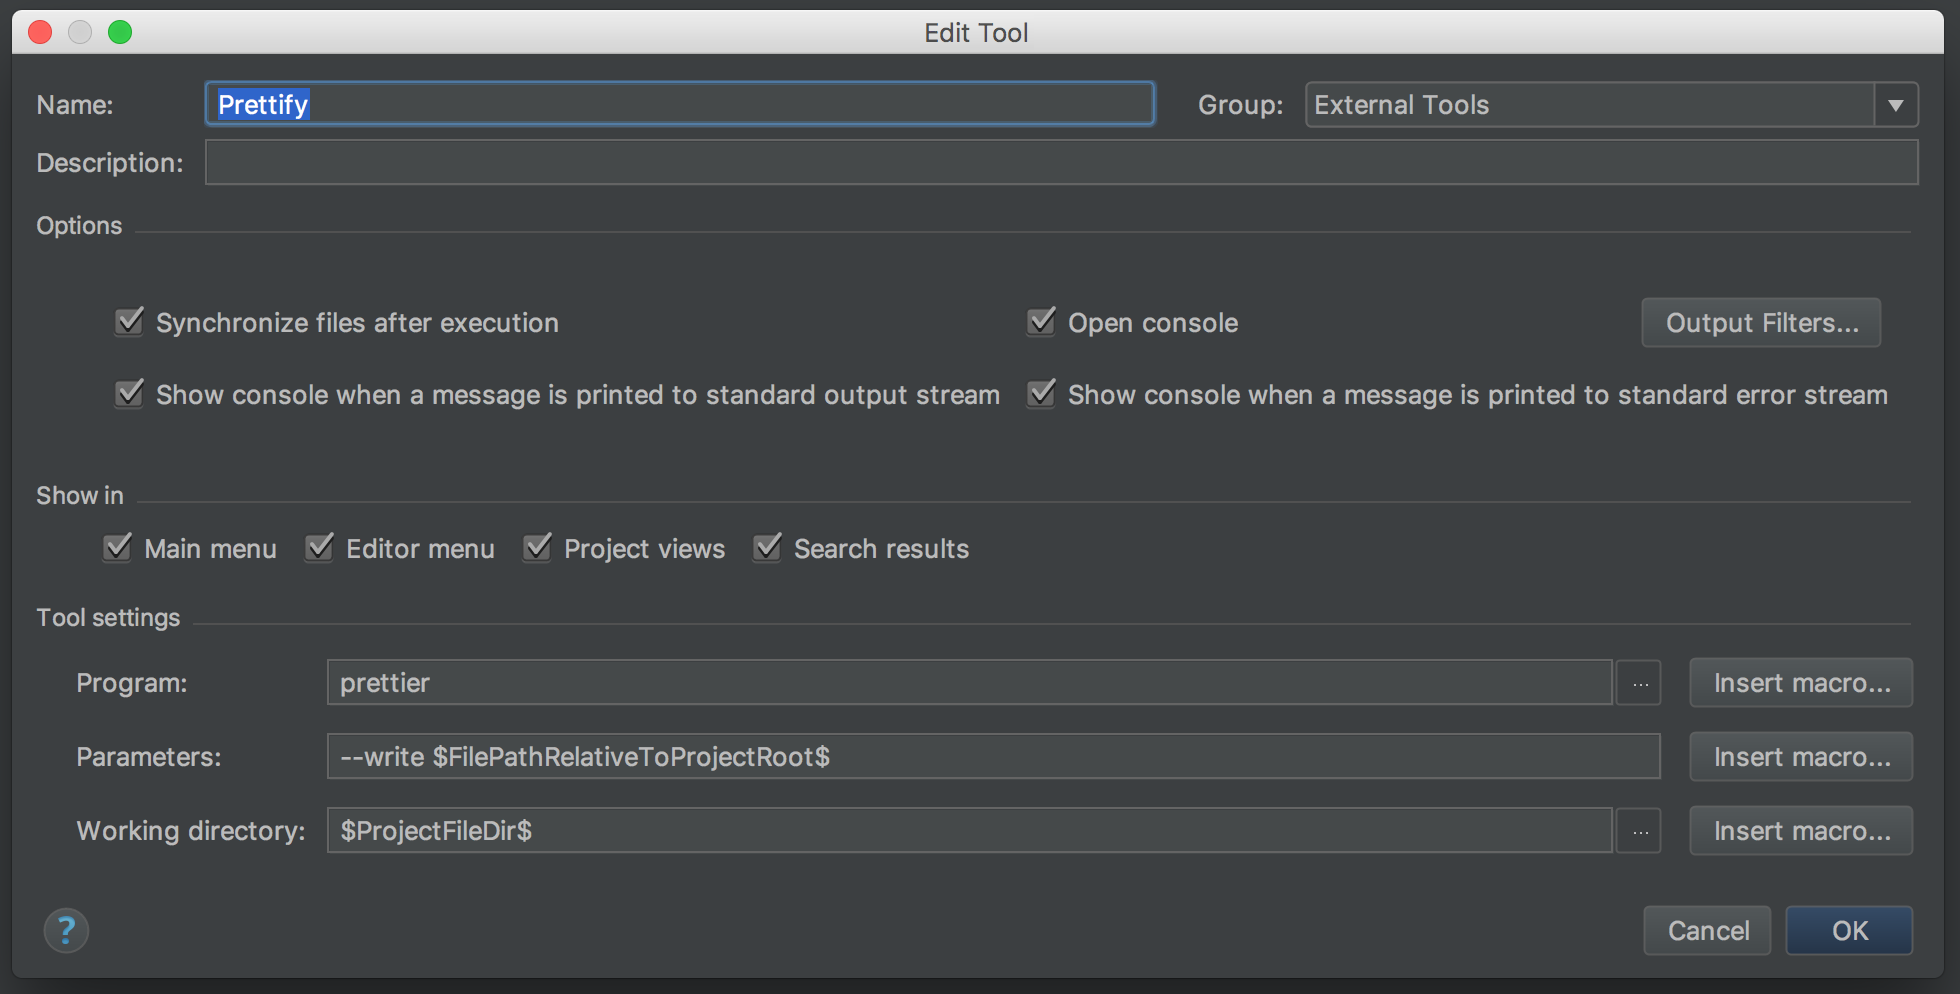This screenshot has height=994, width=1960.
Task: Expand the Group dropdown arrow
Action: (1896, 105)
